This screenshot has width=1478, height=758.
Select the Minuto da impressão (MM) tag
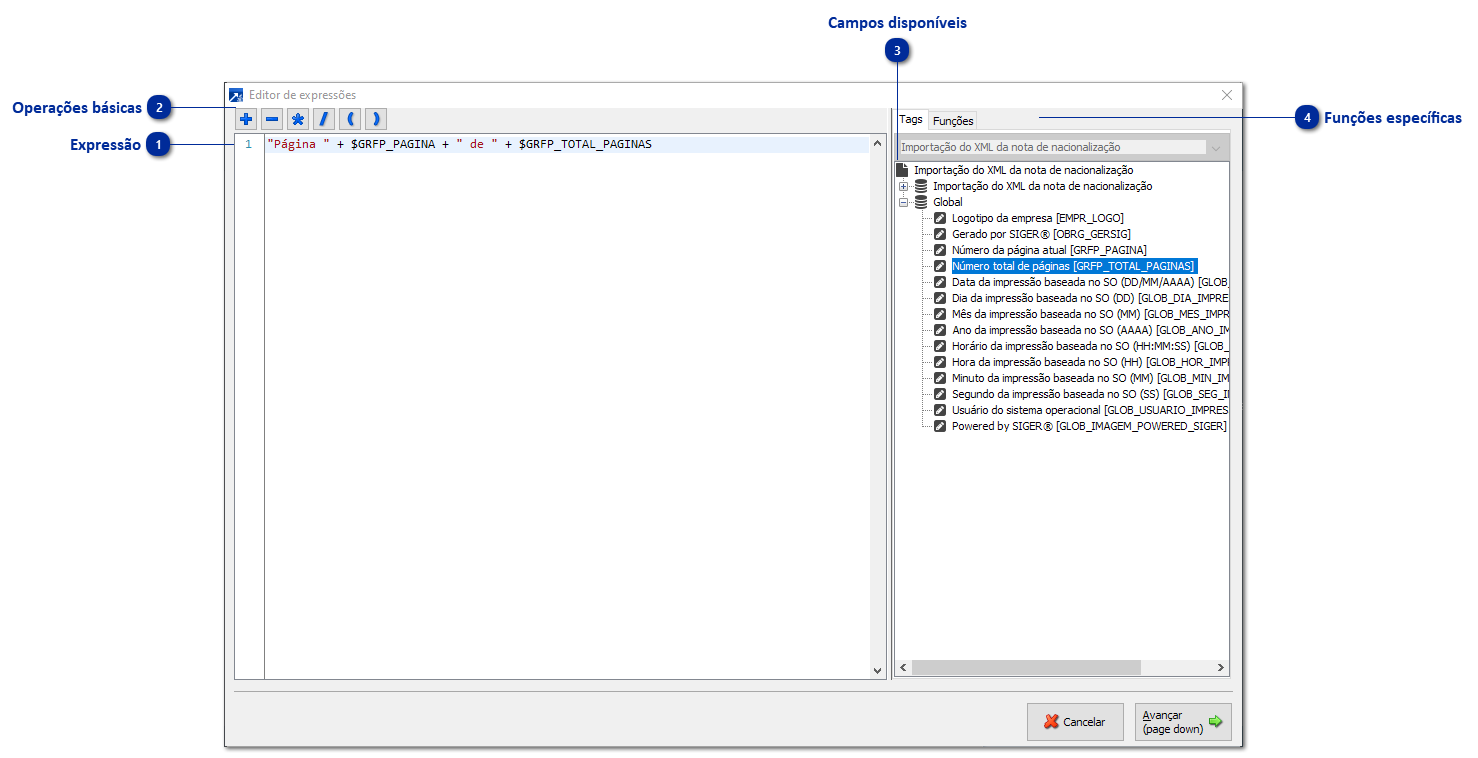tap(1089, 378)
